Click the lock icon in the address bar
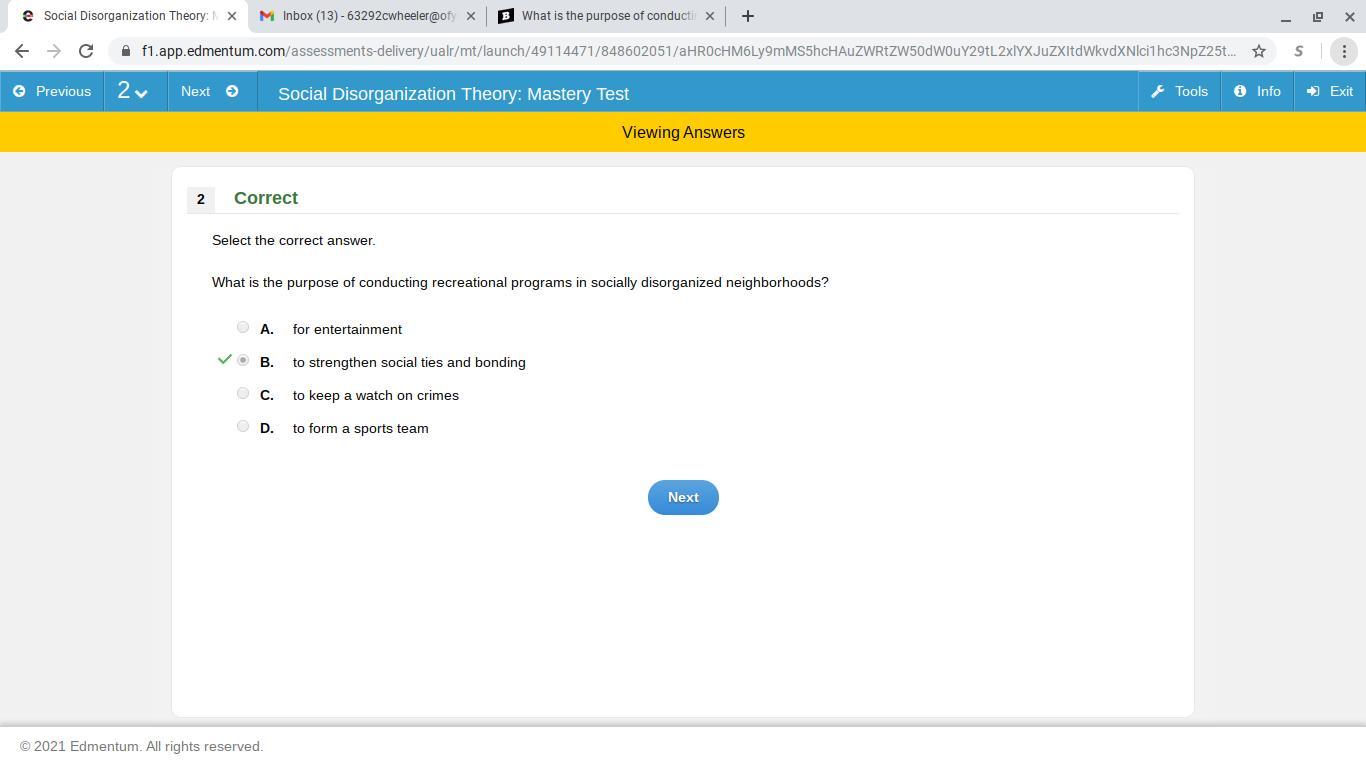Screen dimensions: 1366x768 126,51
